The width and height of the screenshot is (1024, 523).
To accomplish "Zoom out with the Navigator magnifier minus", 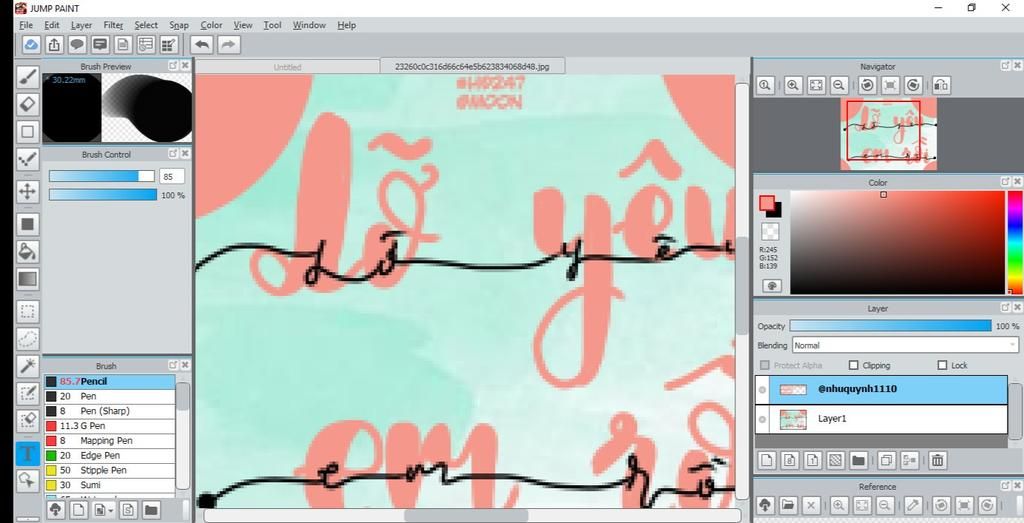I will [x=839, y=85].
